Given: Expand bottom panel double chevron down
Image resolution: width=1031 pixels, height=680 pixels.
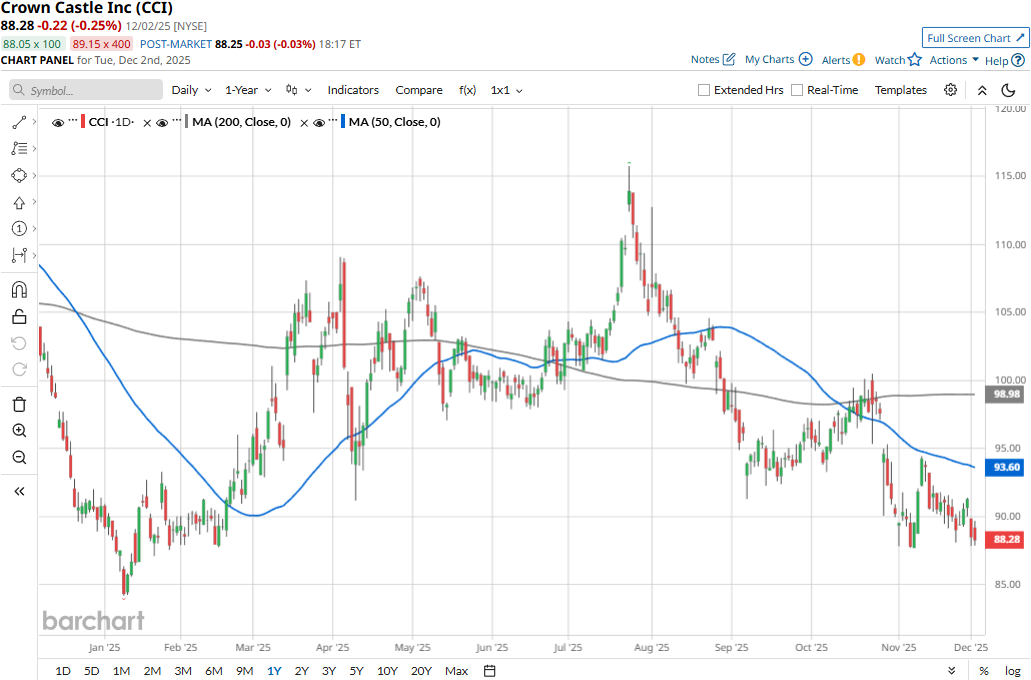Looking at the screenshot, I should coord(951,671).
